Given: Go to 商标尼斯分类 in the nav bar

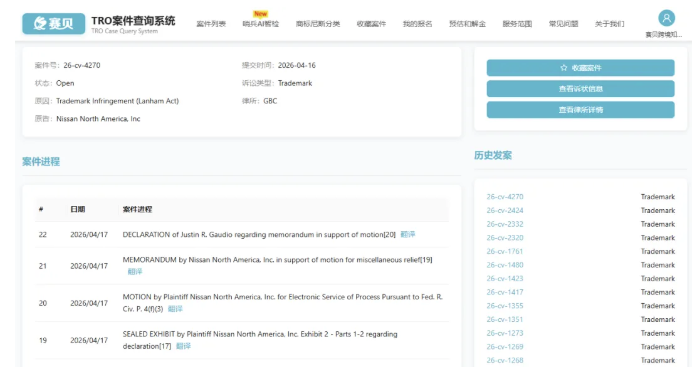Looking at the screenshot, I should [x=318, y=24].
